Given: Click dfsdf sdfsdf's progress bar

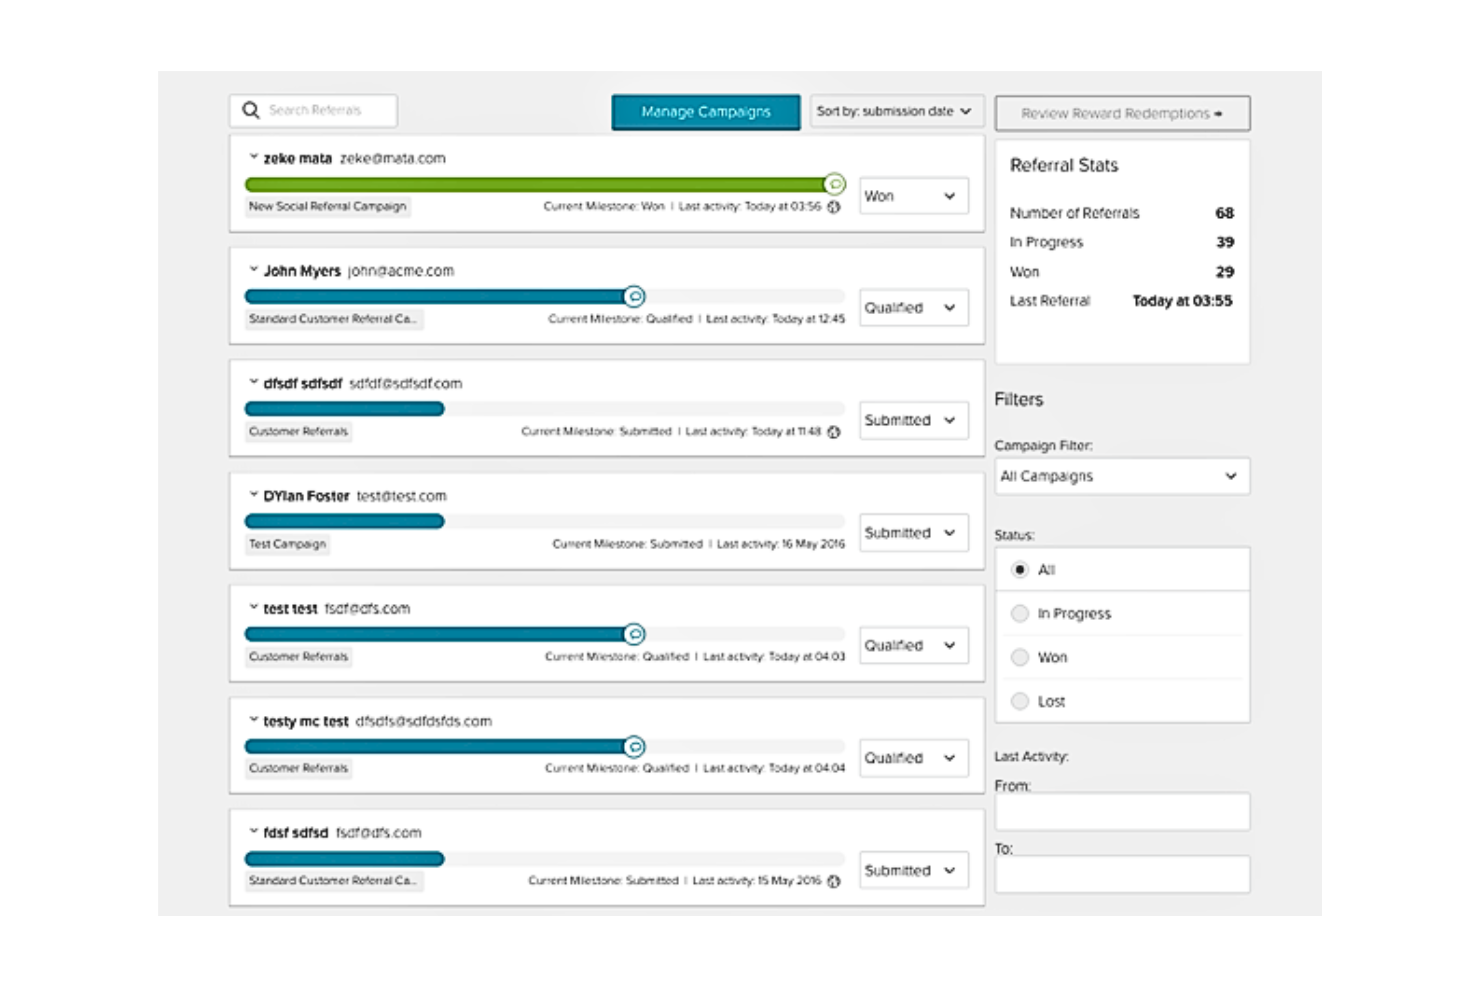Looking at the screenshot, I should pyautogui.click(x=344, y=409).
